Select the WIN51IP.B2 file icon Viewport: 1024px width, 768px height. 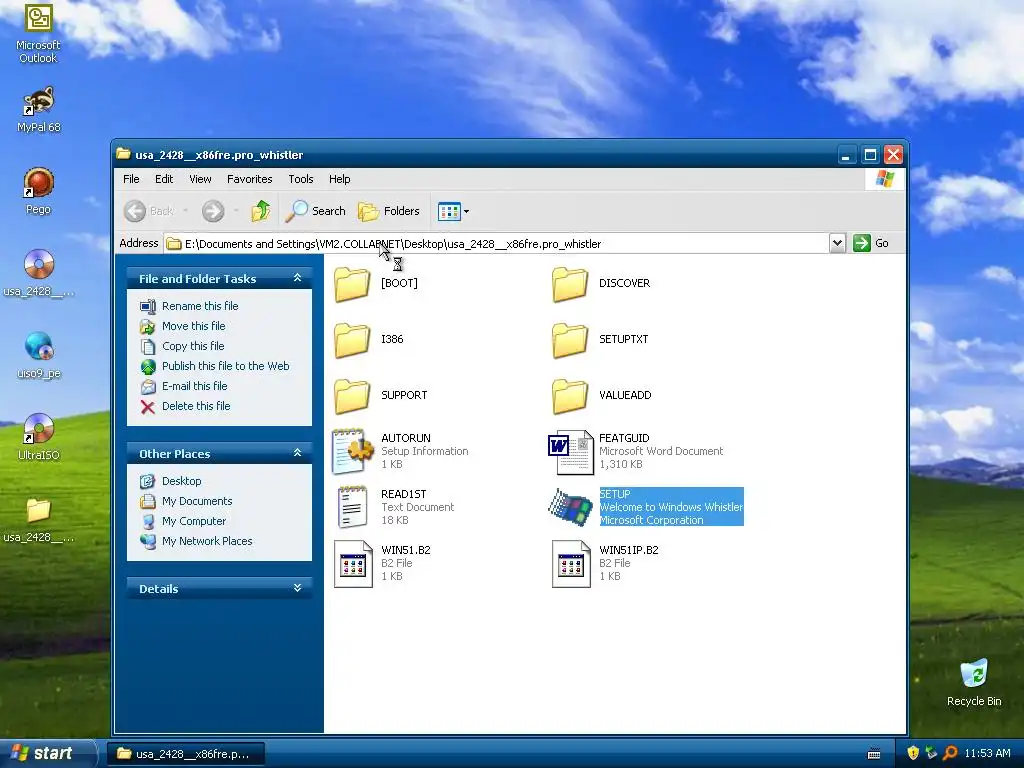[x=571, y=564]
